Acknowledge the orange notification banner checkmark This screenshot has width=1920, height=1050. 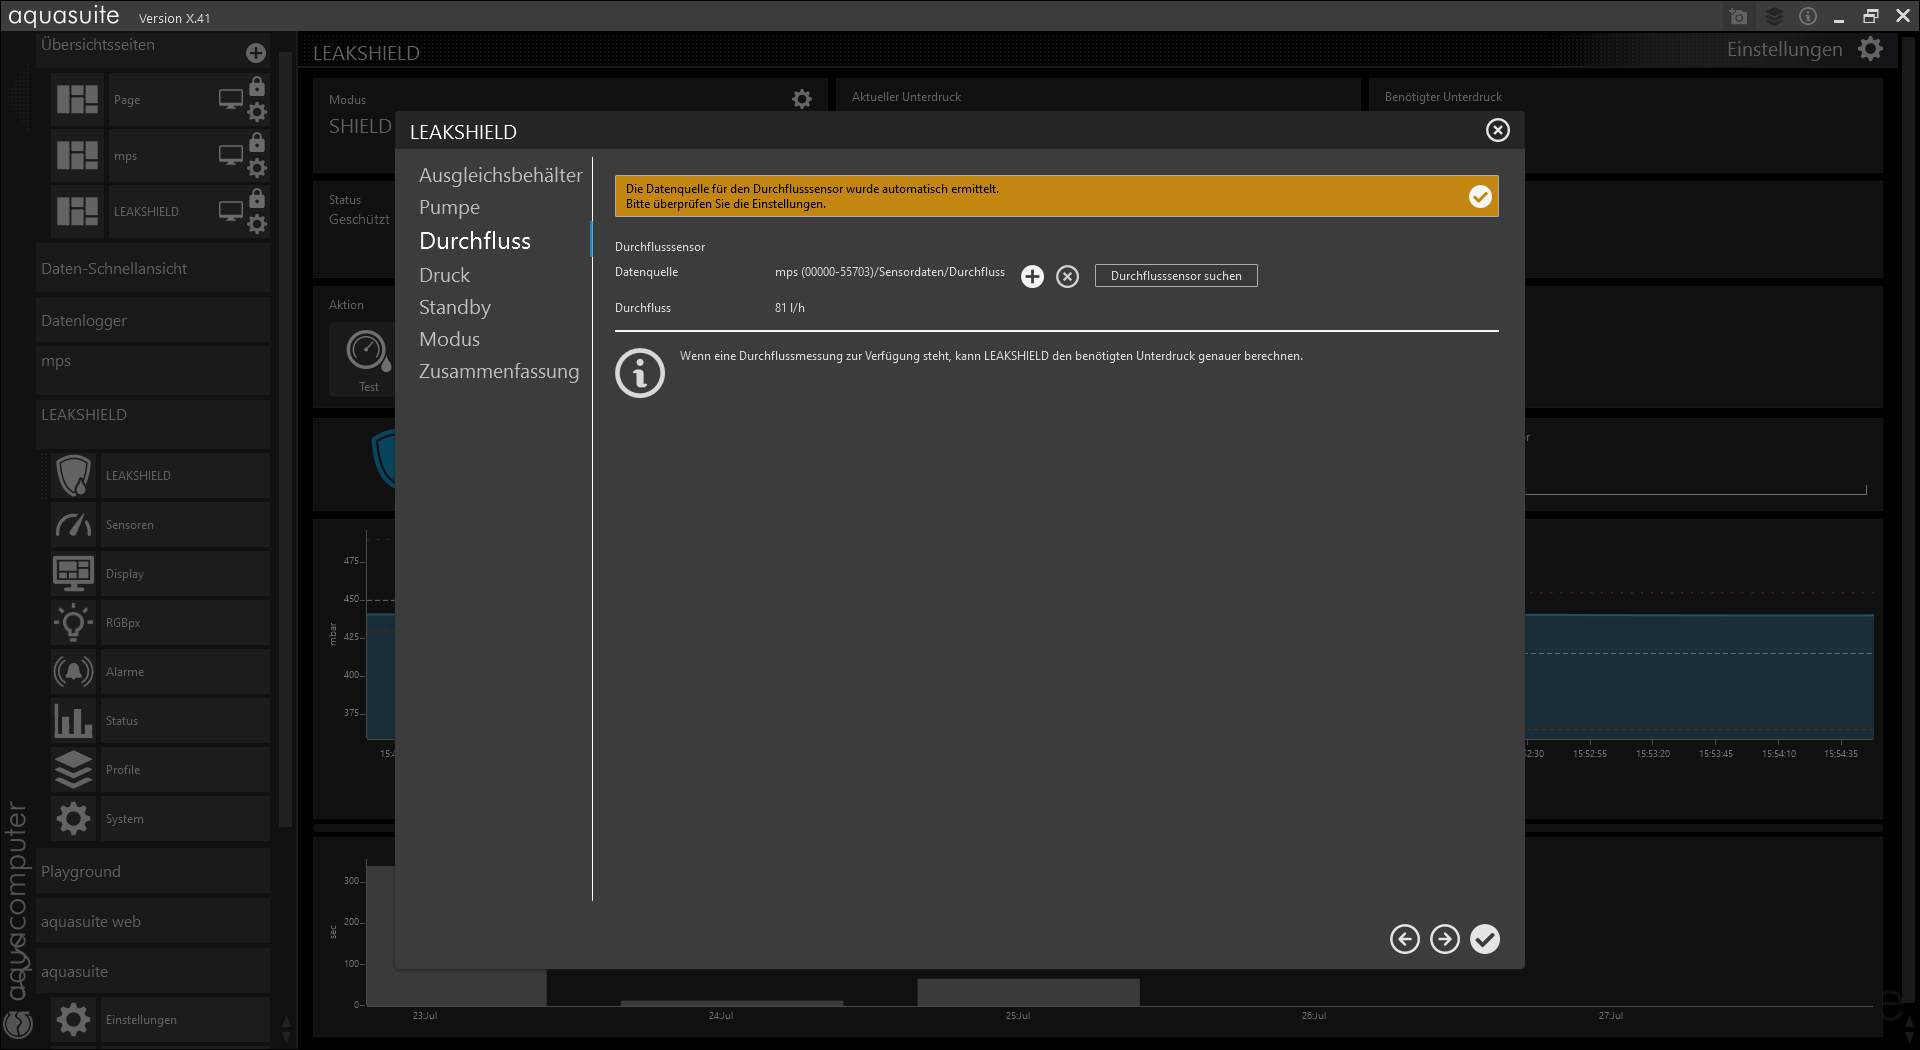click(x=1480, y=197)
